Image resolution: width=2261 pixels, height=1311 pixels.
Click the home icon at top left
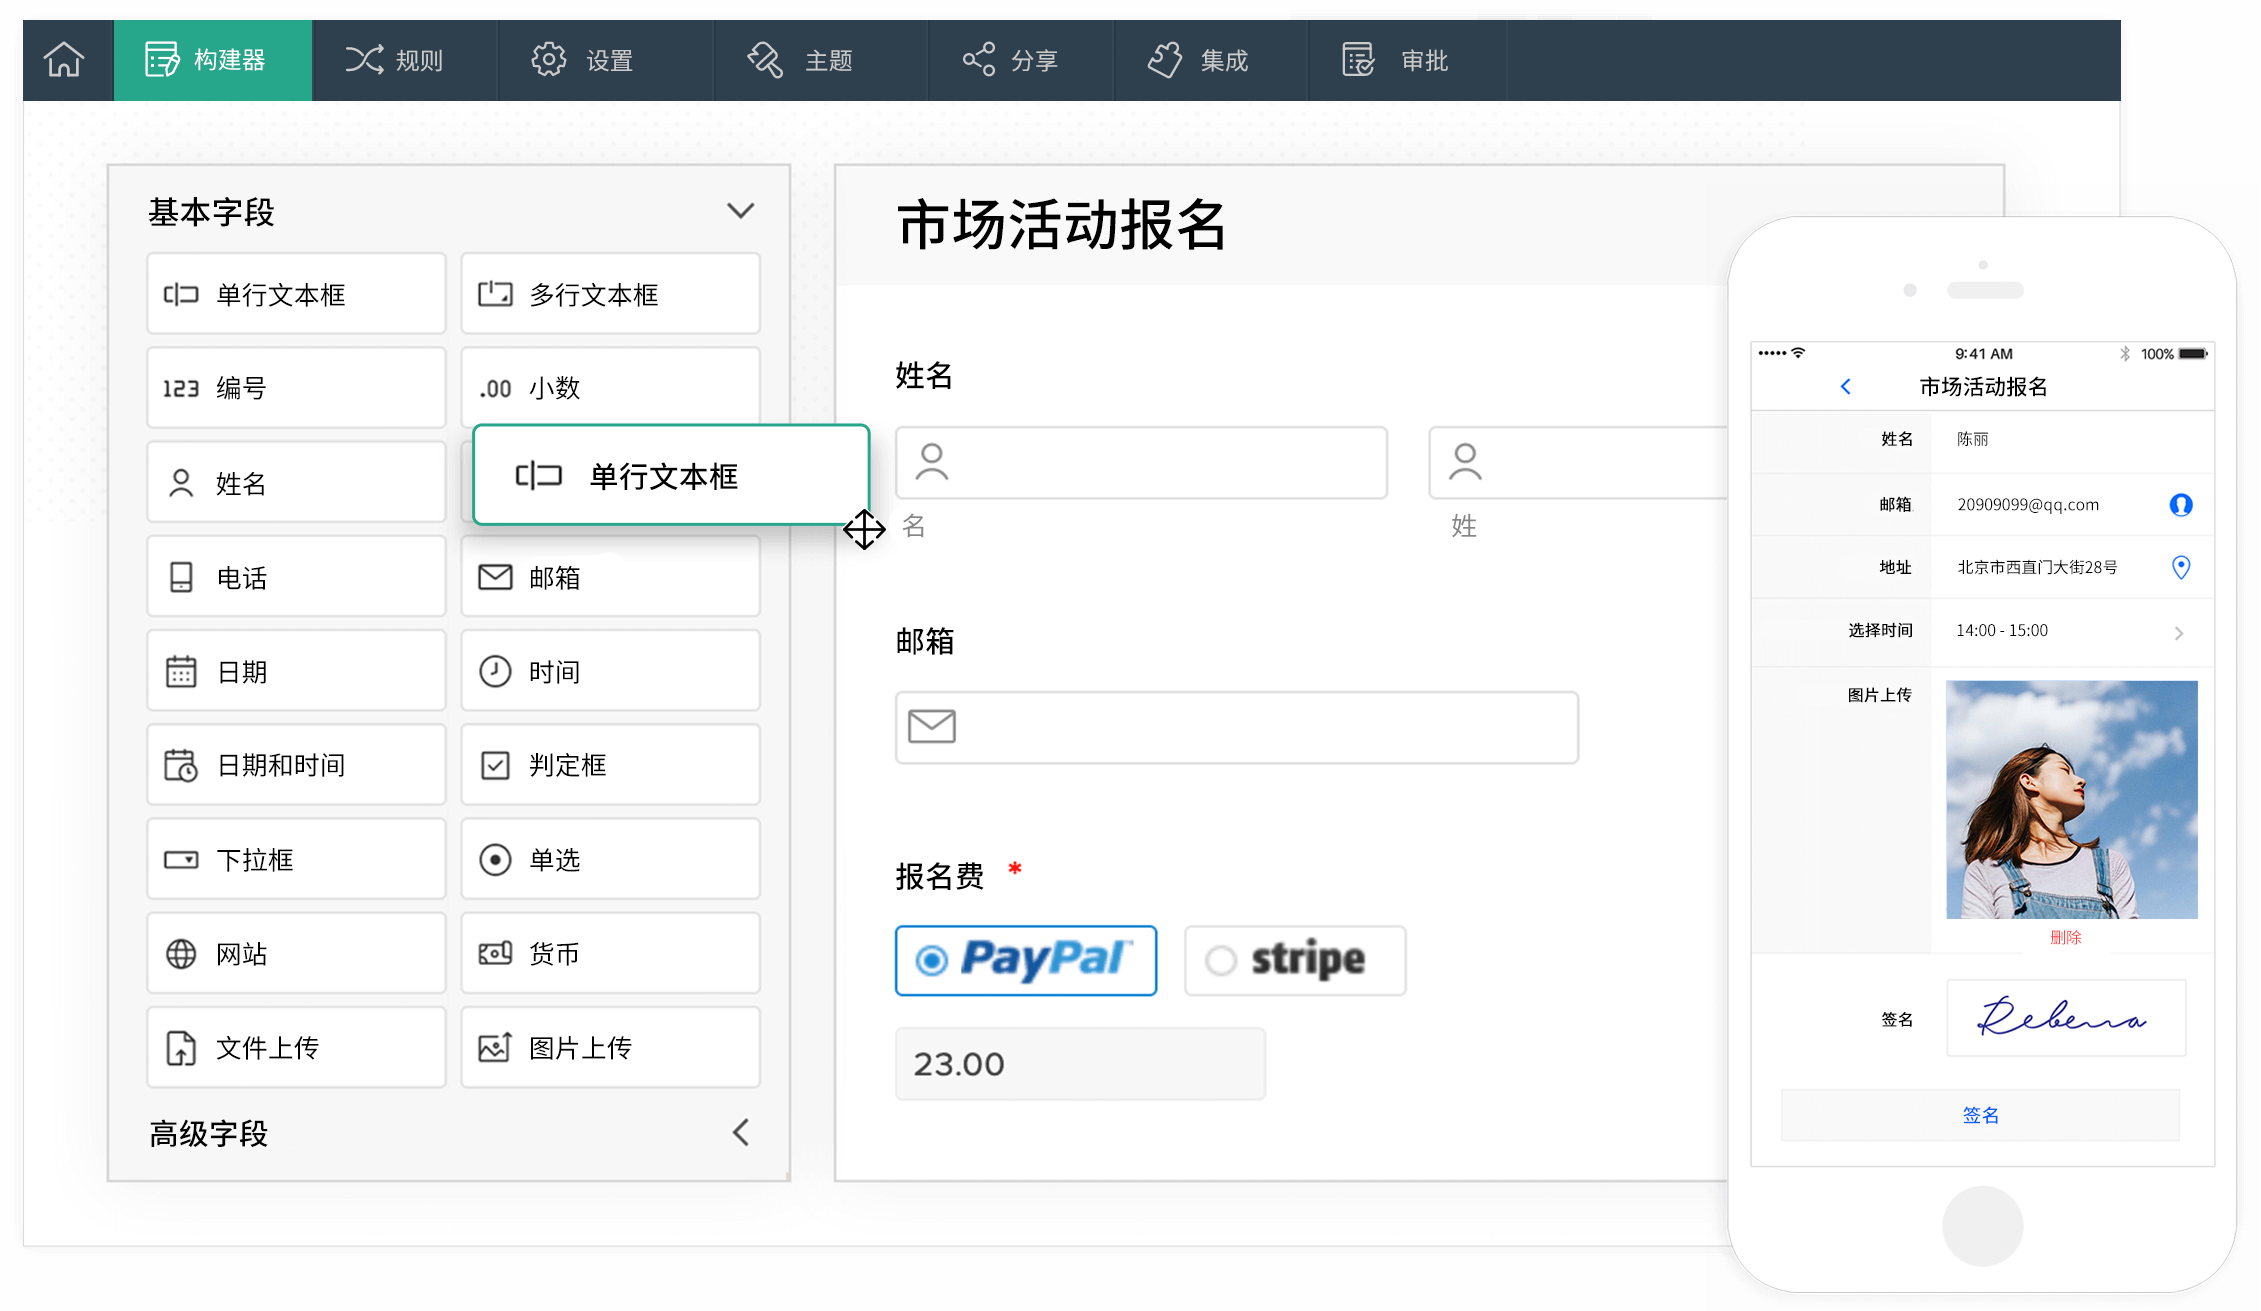pyautogui.click(x=64, y=59)
